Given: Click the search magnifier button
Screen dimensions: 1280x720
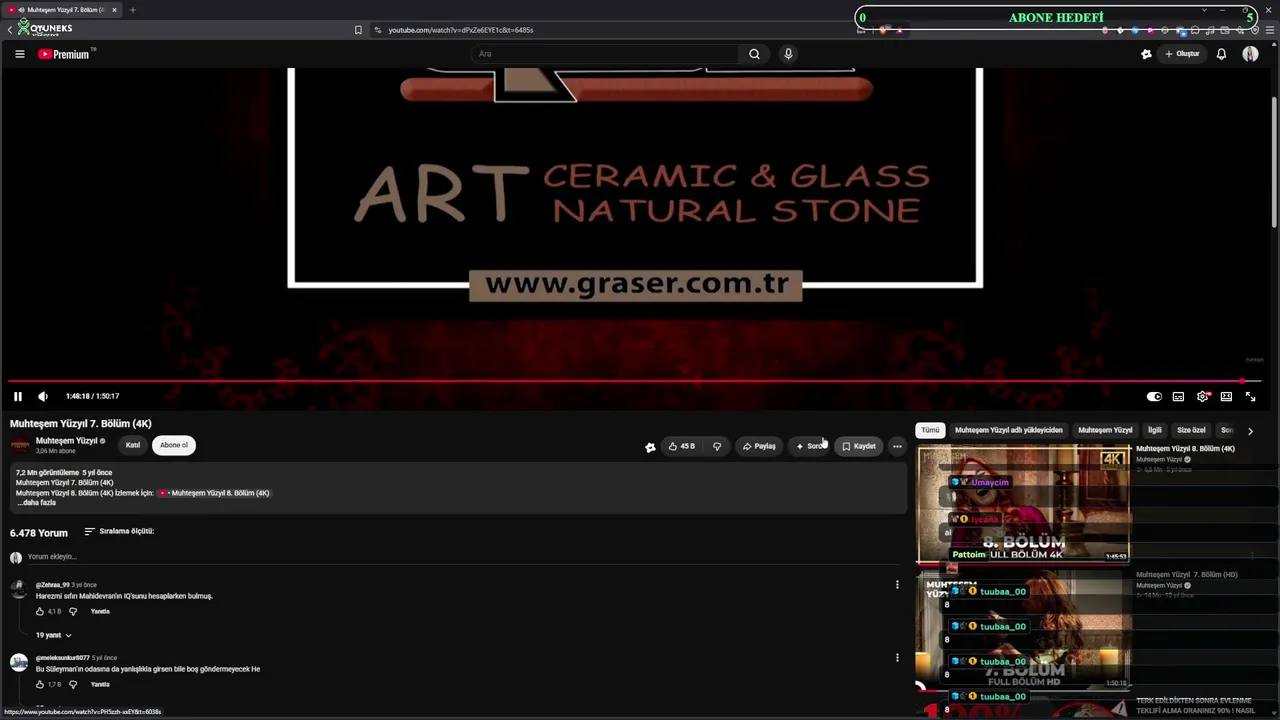Looking at the screenshot, I should (x=754, y=54).
